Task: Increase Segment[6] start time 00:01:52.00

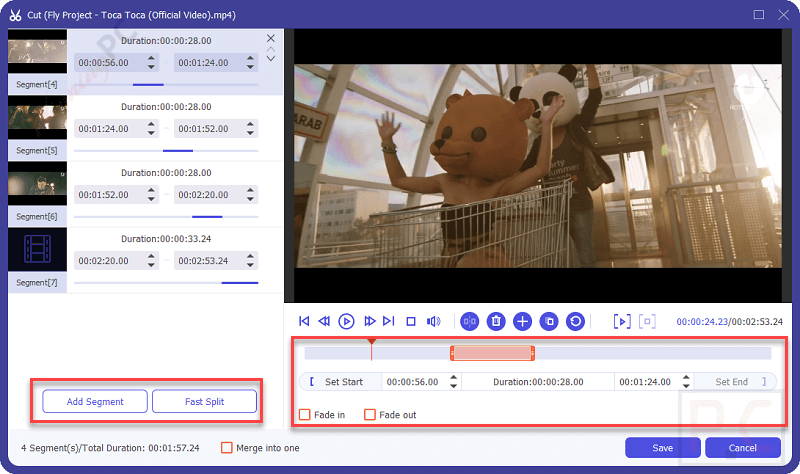Action: (151, 190)
